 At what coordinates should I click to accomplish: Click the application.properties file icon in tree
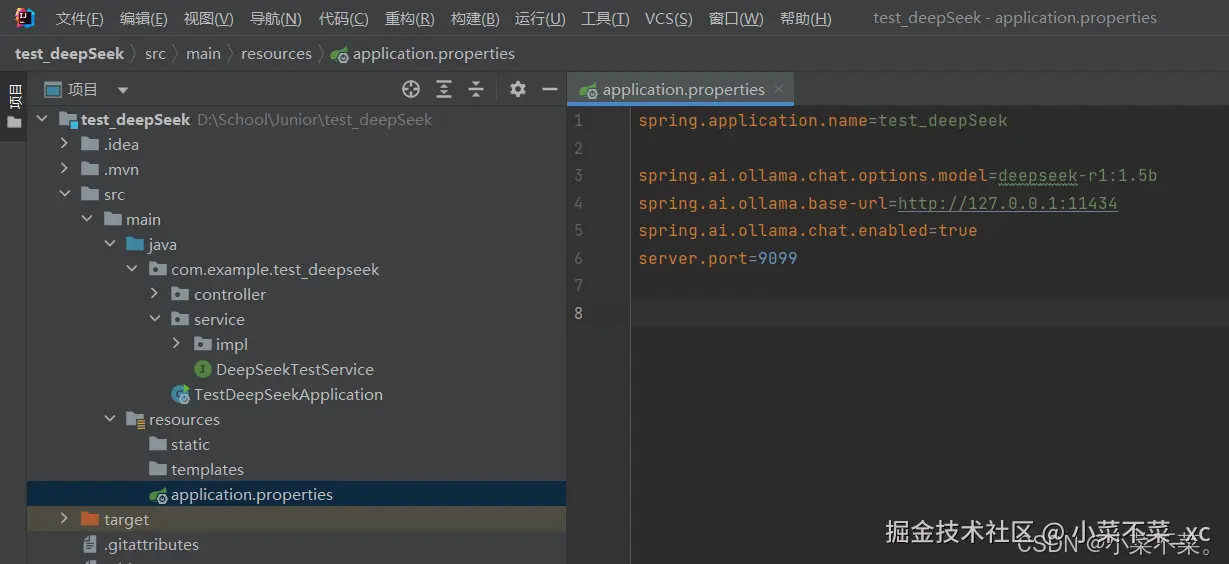(x=158, y=495)
